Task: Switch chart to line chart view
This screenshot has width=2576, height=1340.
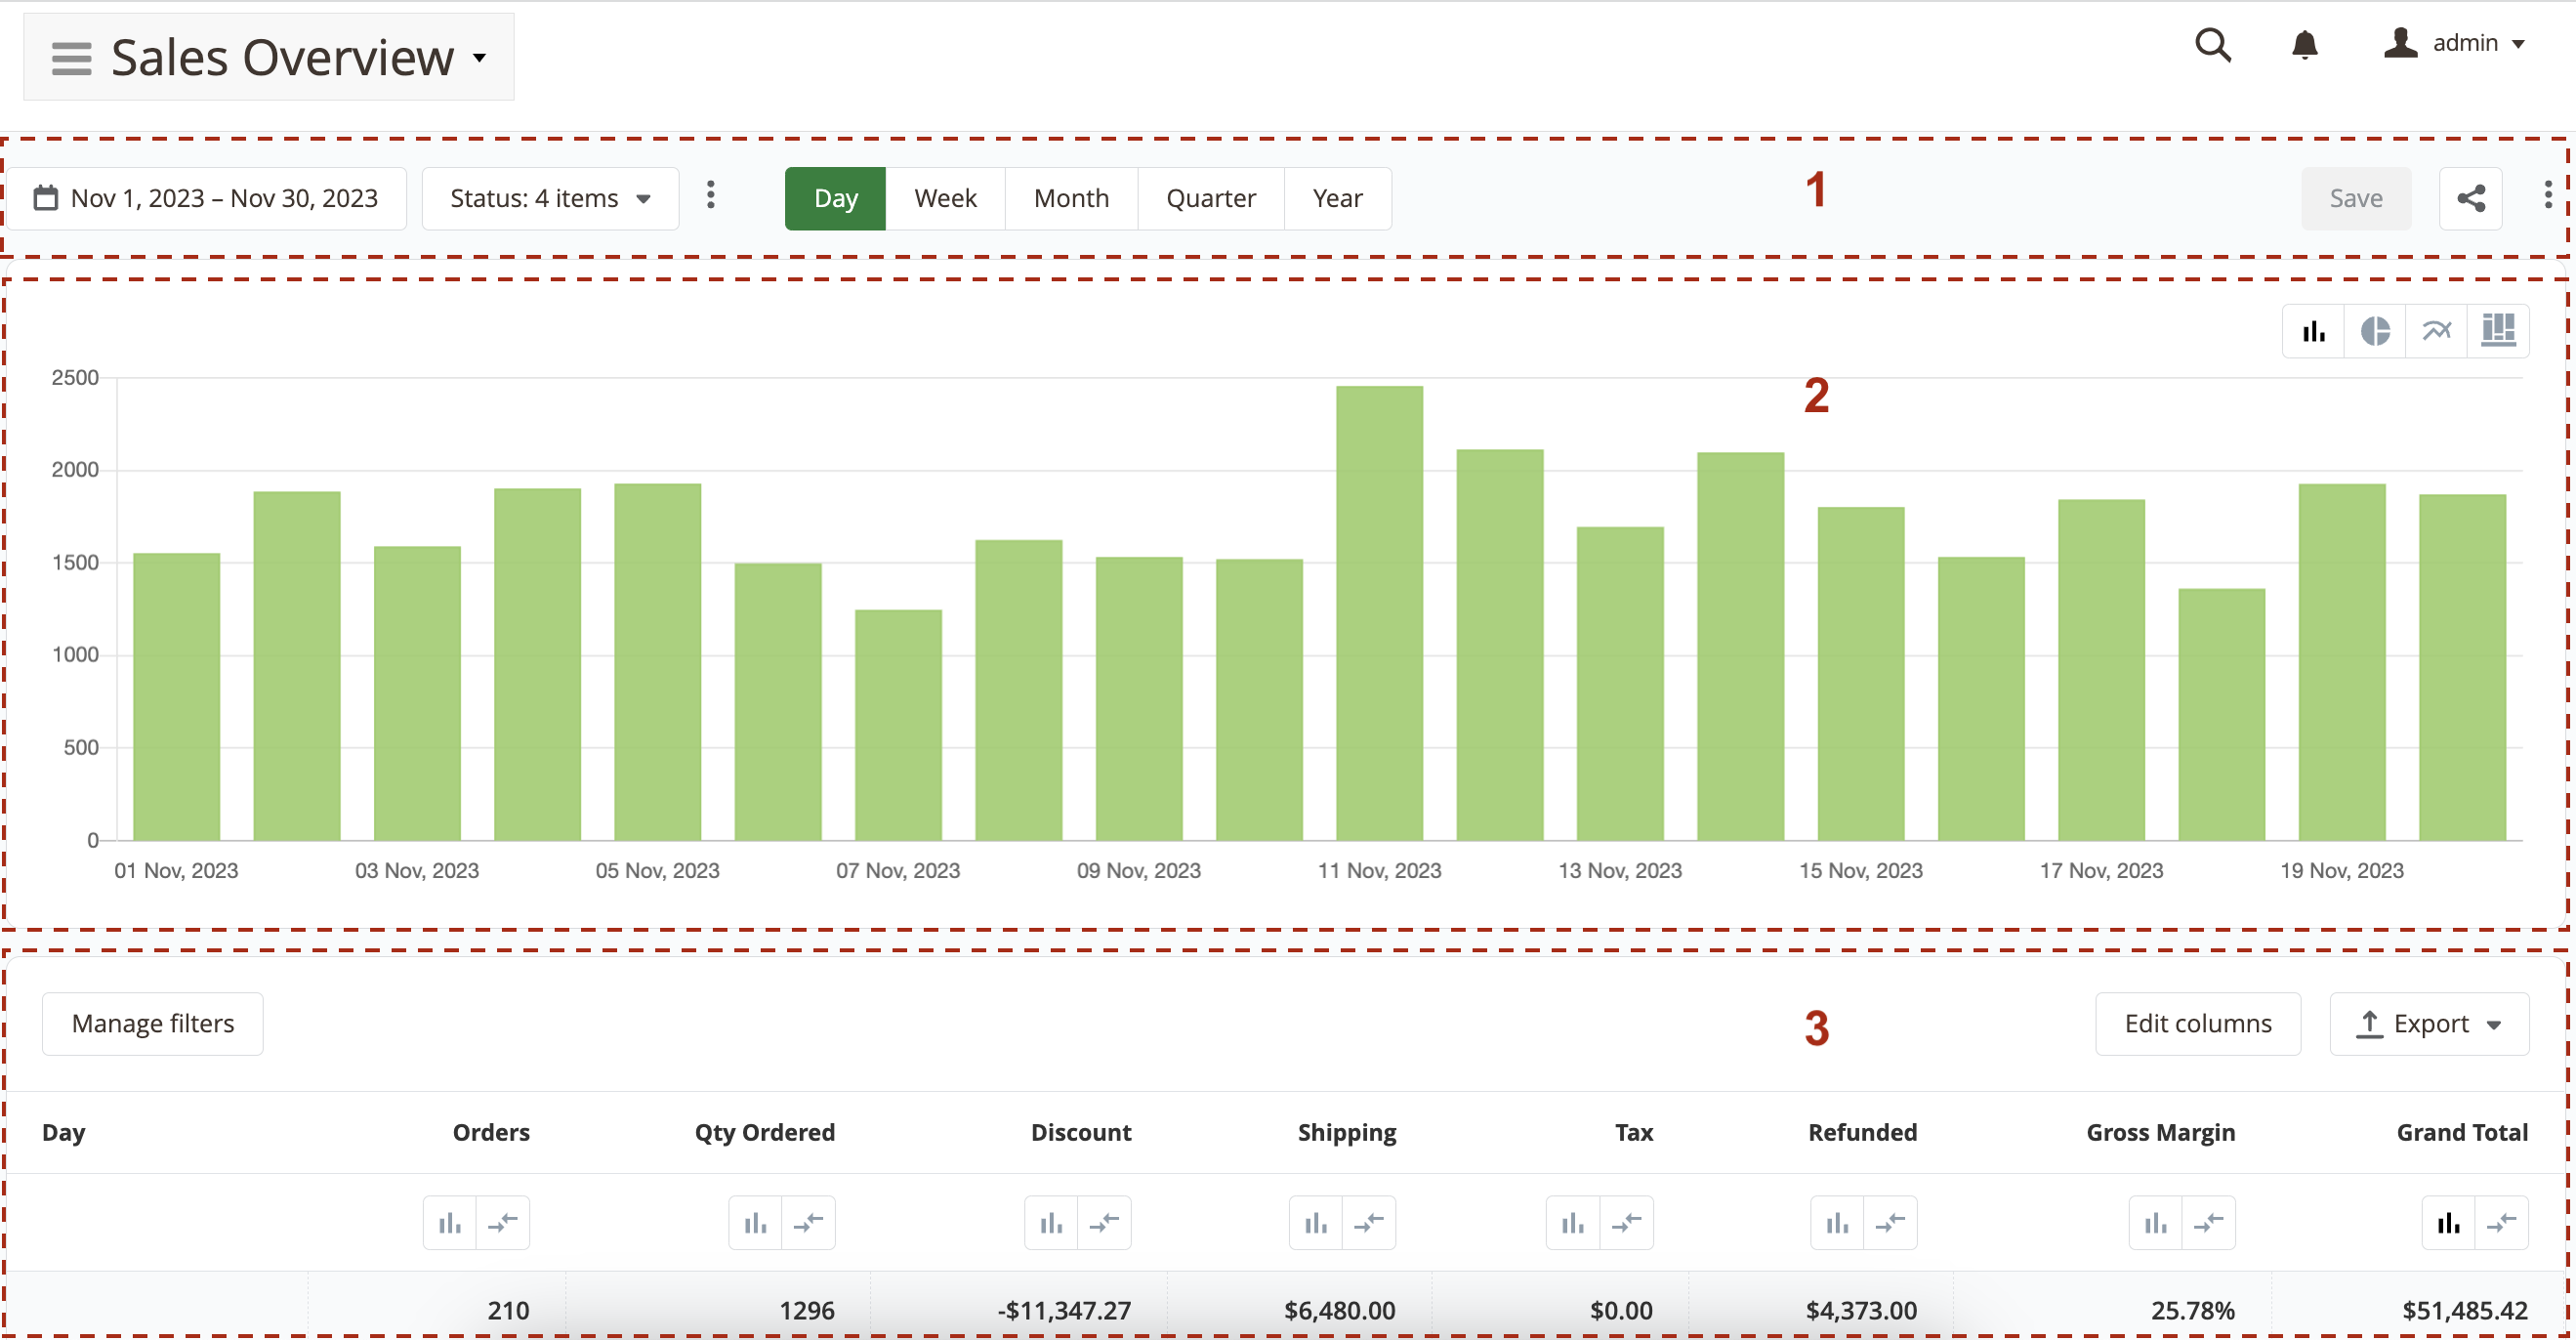Action: tap(2437, 330)
